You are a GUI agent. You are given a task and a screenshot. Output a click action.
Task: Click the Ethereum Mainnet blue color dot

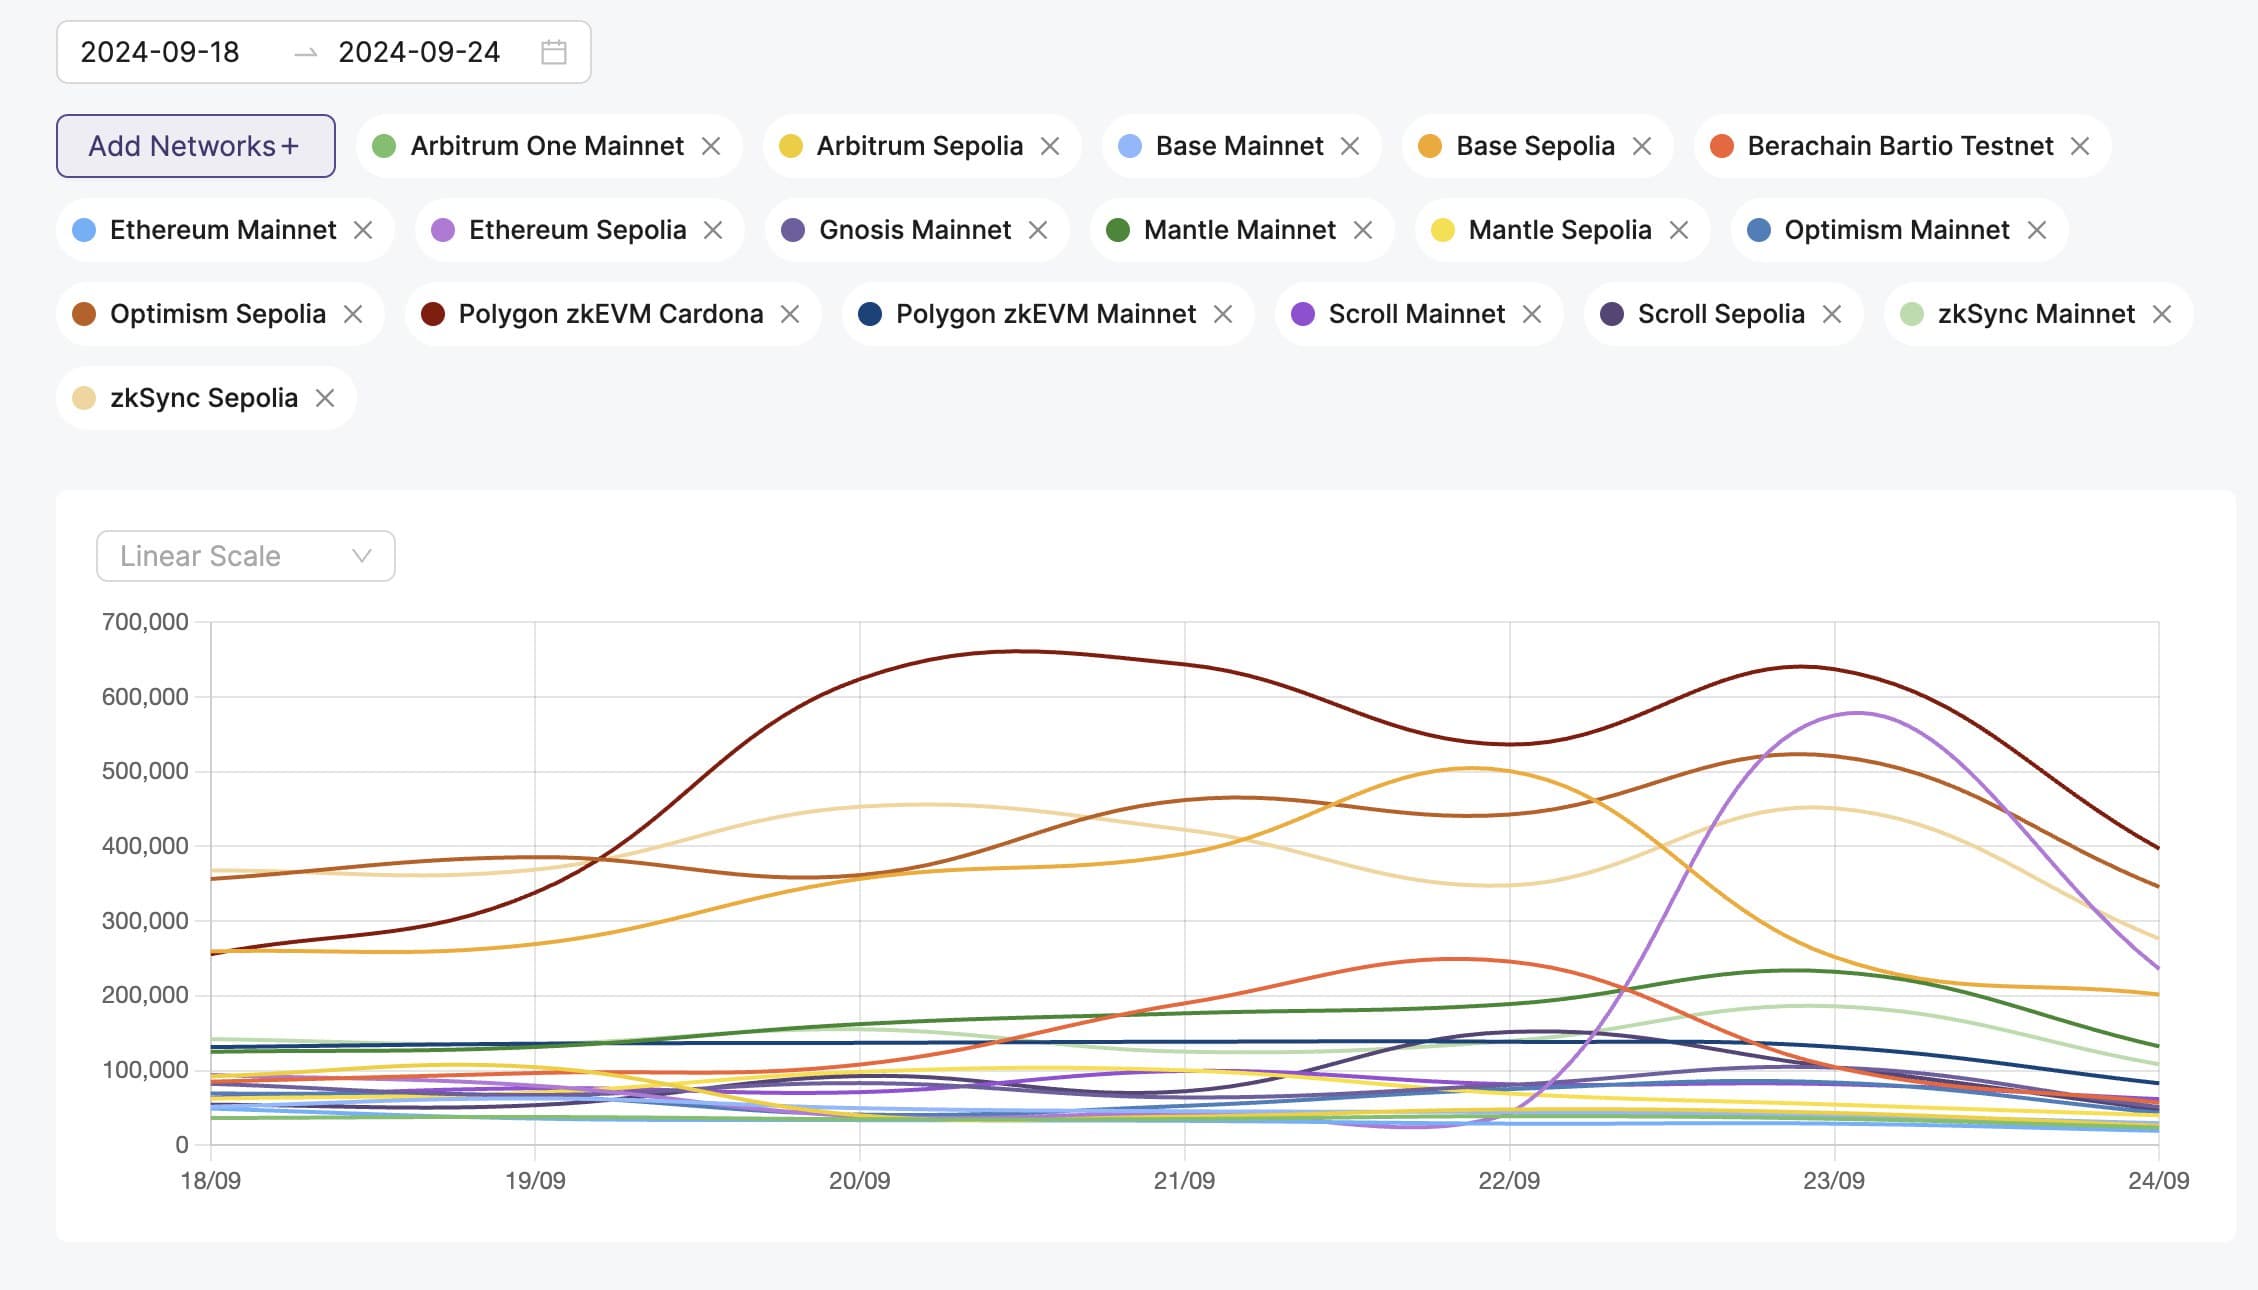pos(85,230)
